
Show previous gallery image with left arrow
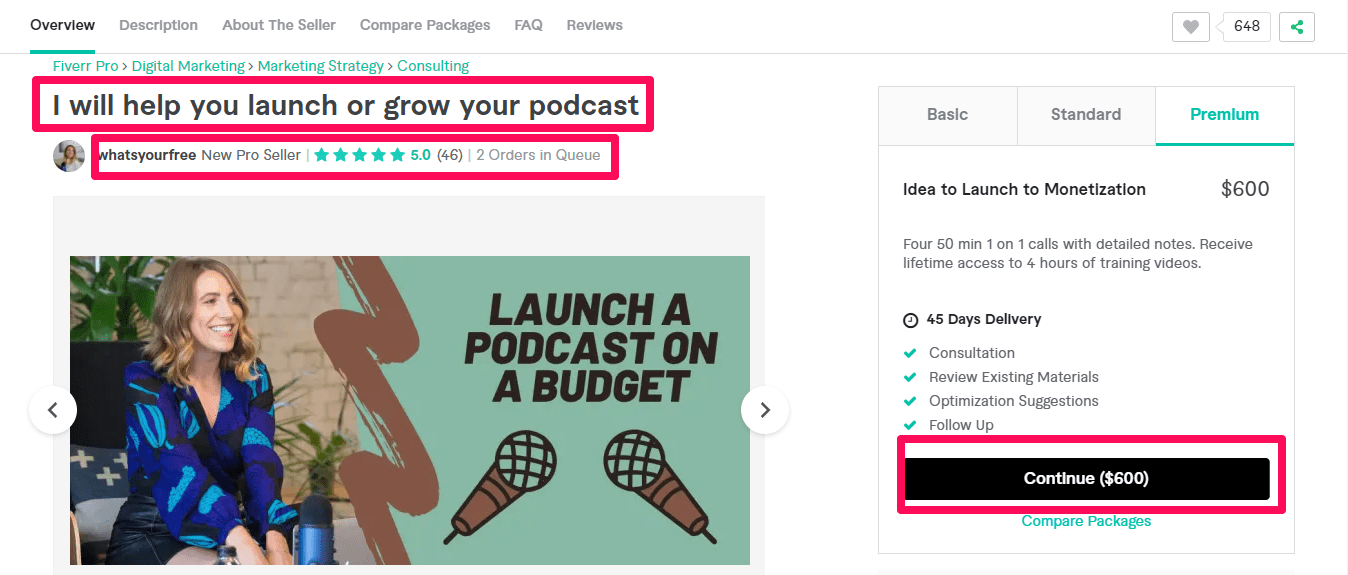click(53, 410)
